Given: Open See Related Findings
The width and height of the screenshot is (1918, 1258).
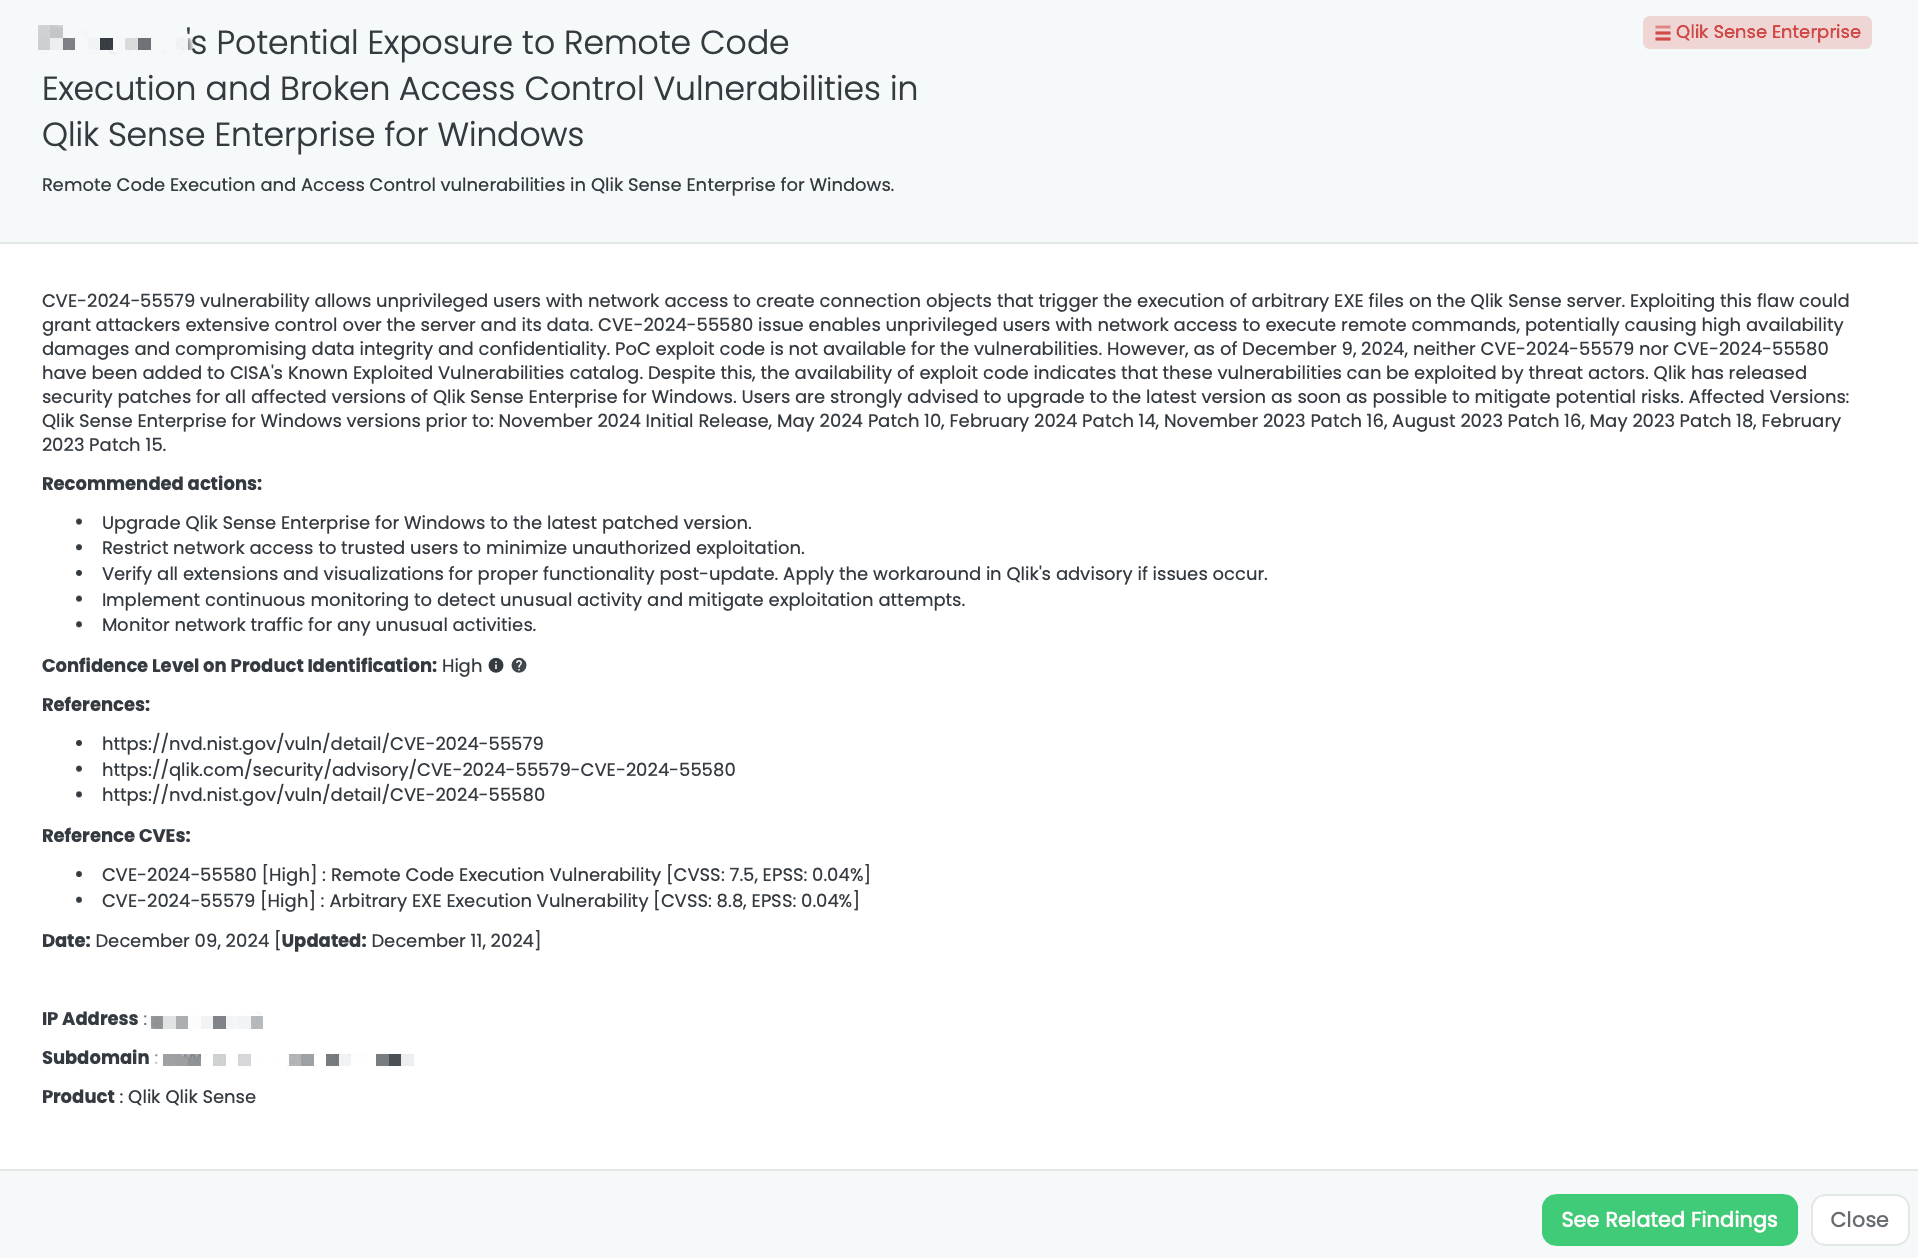Looking at the screenshot, I should coord(1669,1220).
